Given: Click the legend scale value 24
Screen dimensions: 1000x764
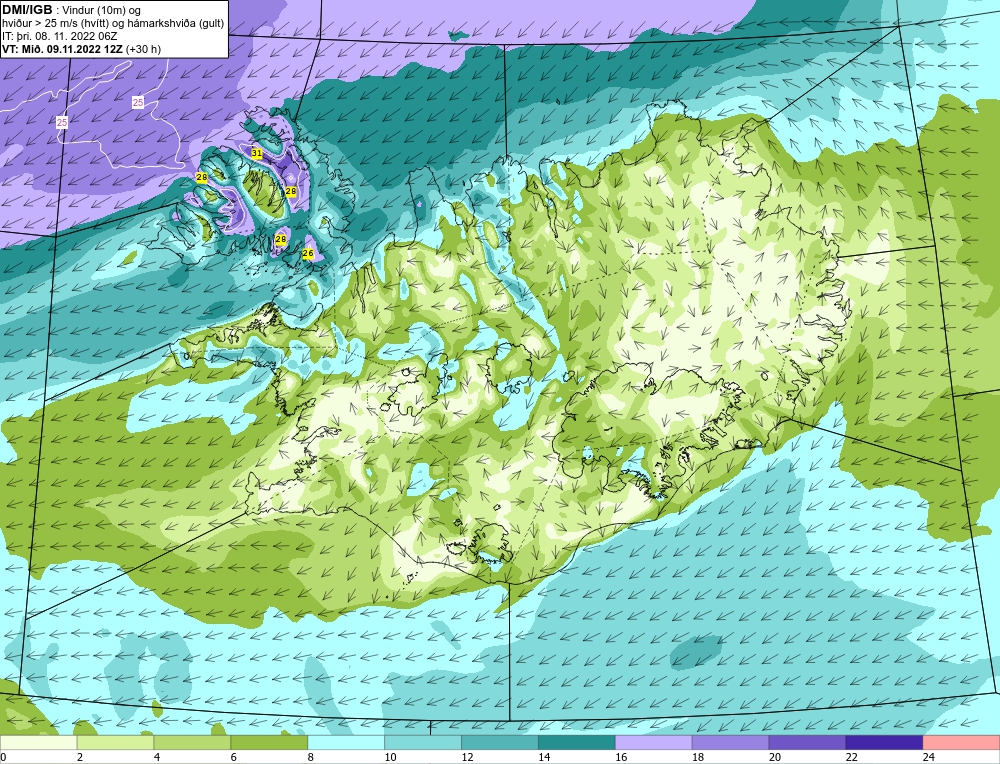Looking at the screenshot, I should (929, 758).
